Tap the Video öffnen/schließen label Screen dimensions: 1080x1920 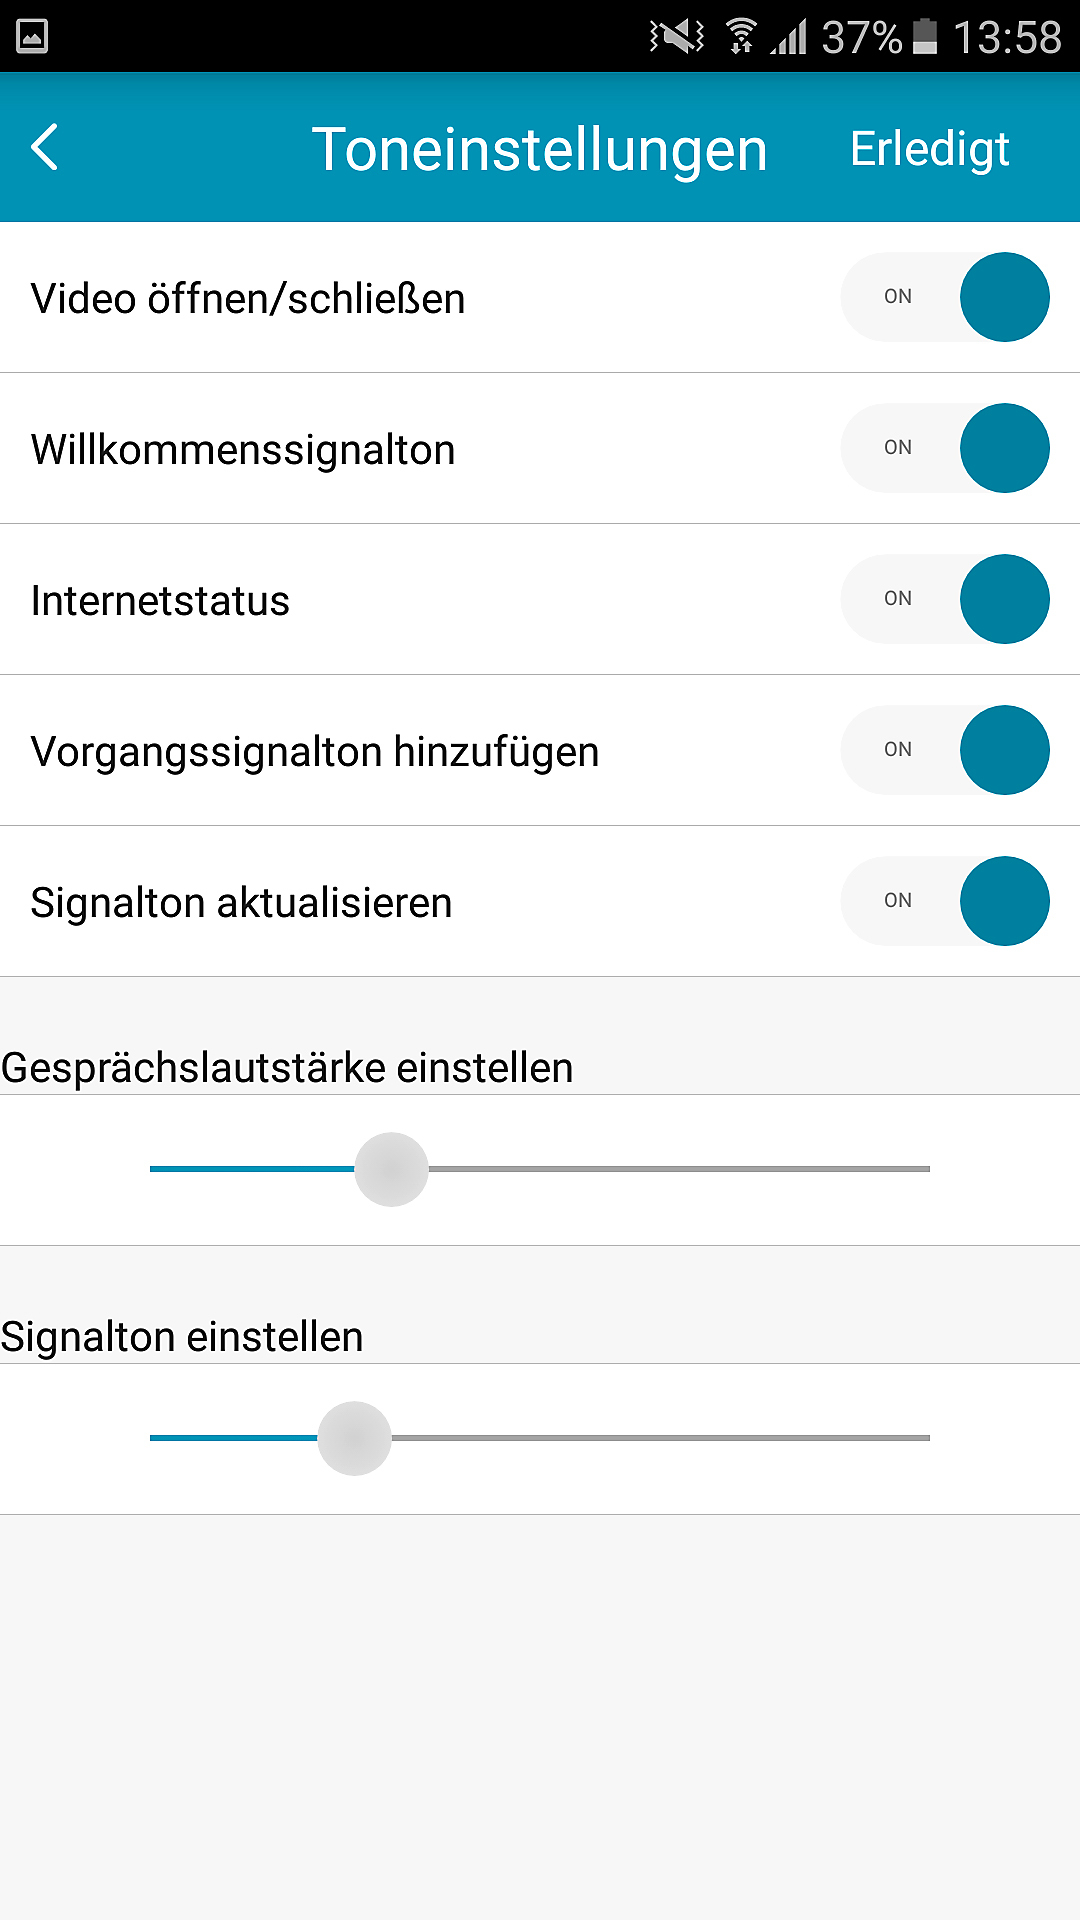pos(248,299)
